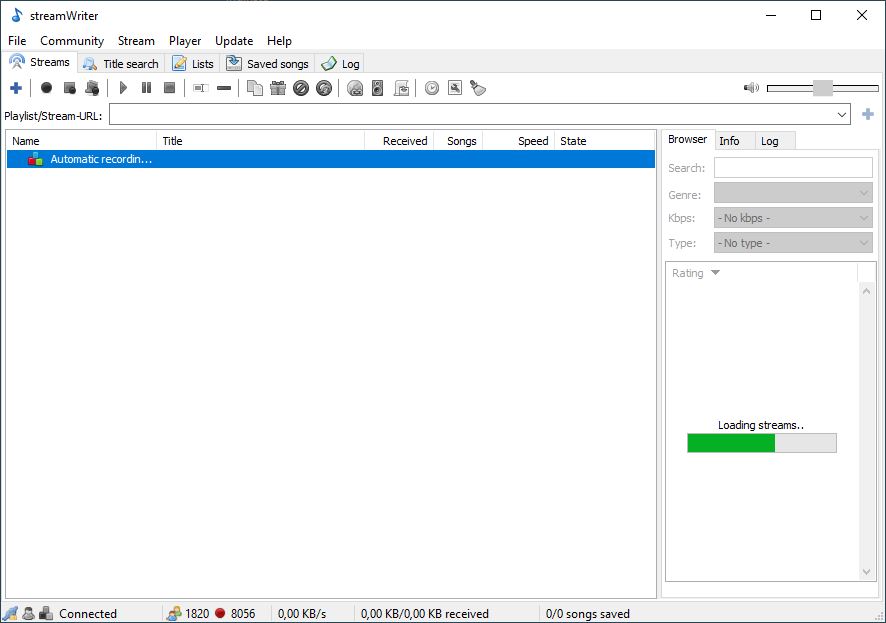
Task: Click the gift box wishlist icon
Action: [278, 88]
